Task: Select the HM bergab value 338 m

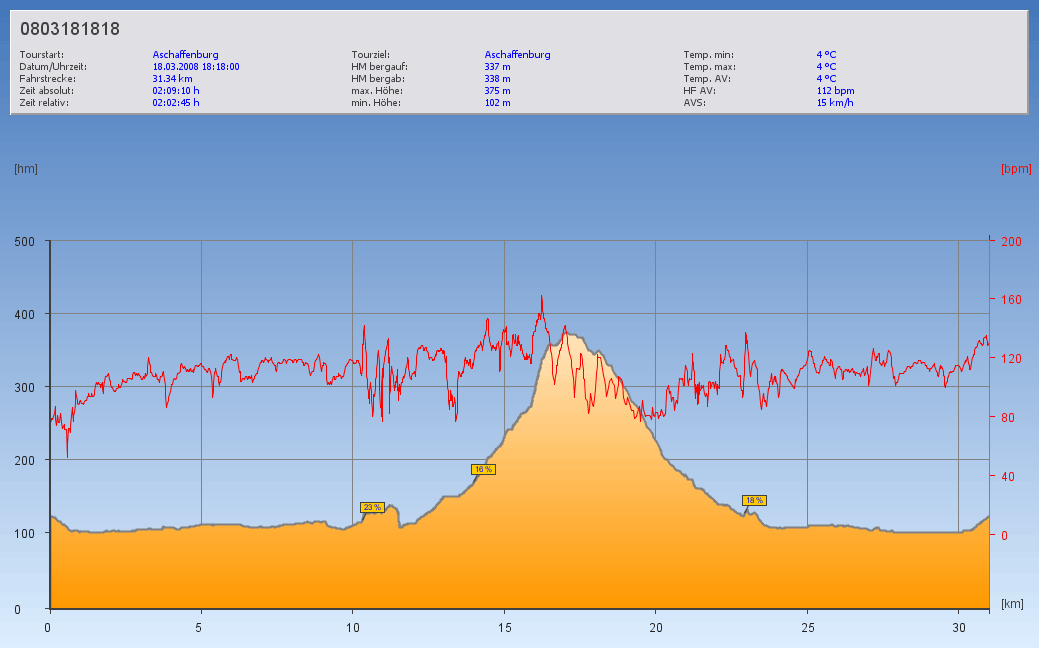Action: coord(497,79)
